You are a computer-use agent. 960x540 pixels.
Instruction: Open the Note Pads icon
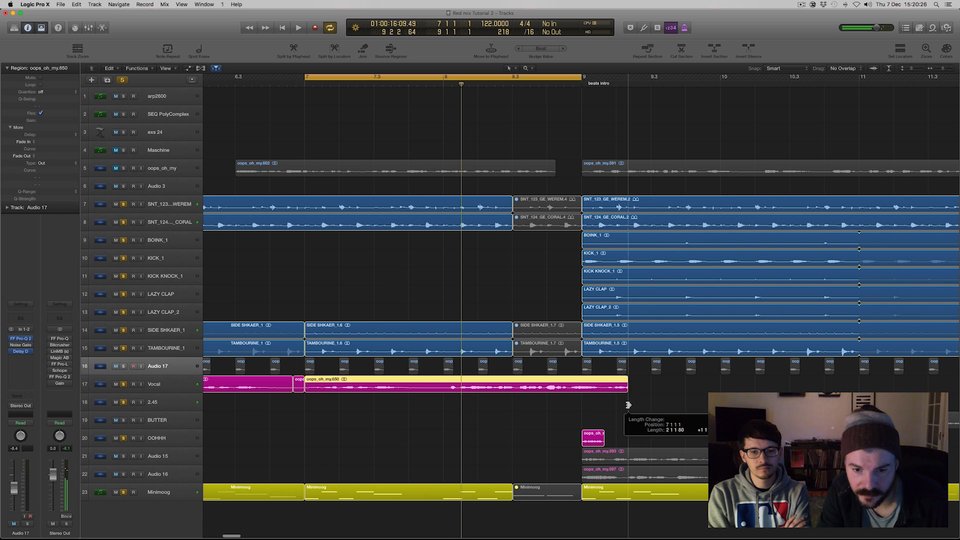919,28
